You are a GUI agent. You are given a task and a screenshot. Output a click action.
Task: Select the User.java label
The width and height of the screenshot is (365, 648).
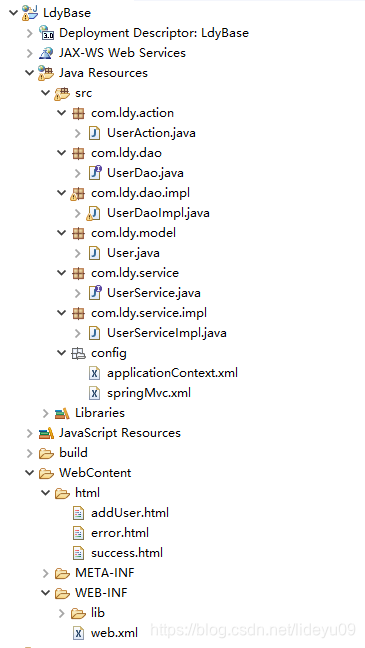133,253
